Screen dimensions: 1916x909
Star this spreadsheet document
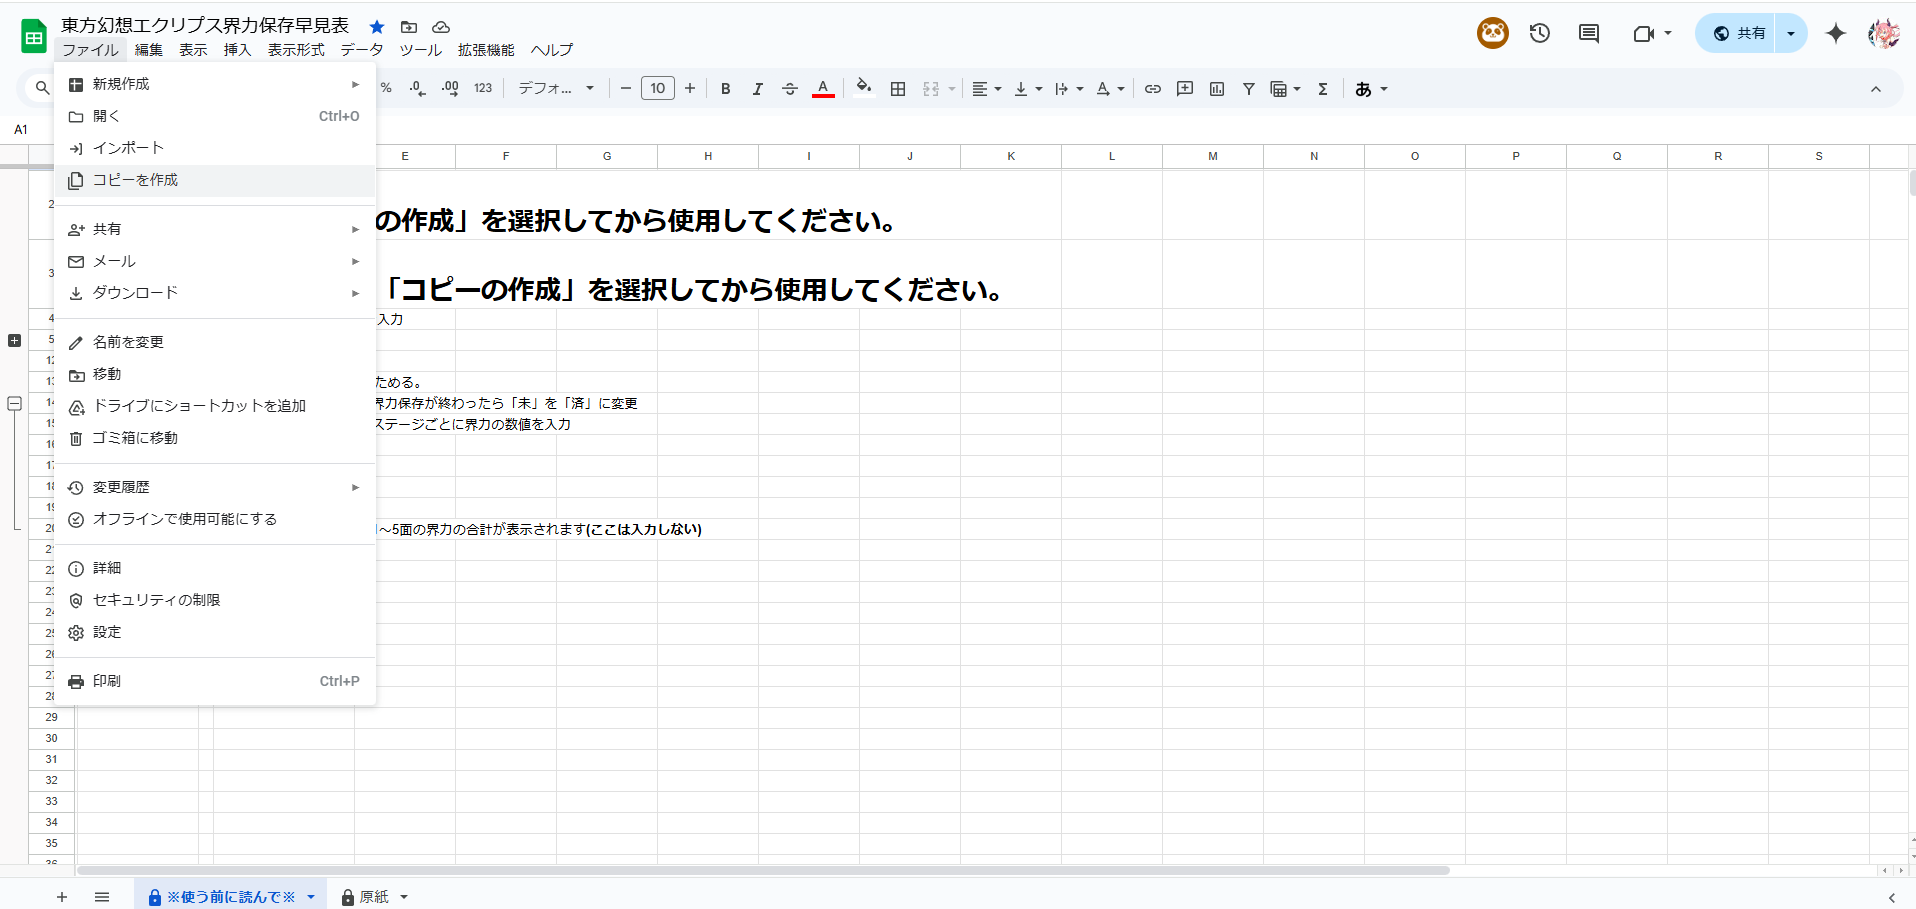(377, 27)
